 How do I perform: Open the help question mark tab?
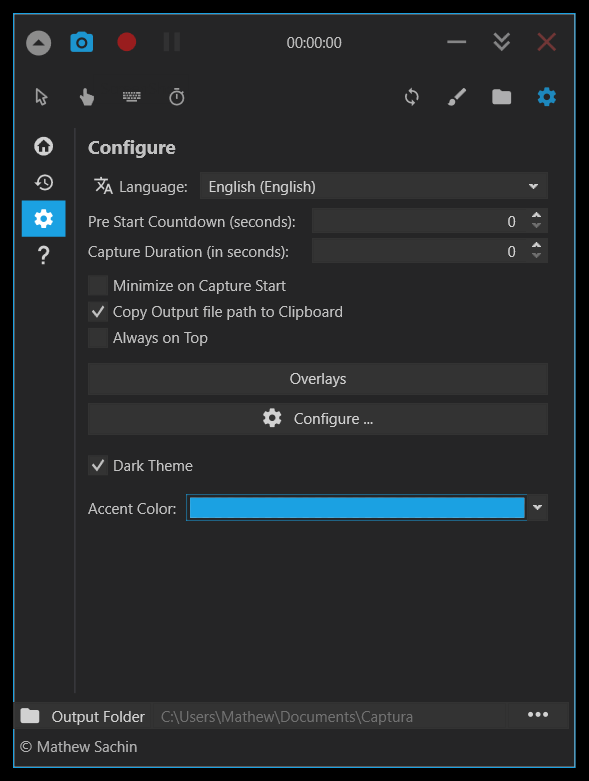pos(44,255)
